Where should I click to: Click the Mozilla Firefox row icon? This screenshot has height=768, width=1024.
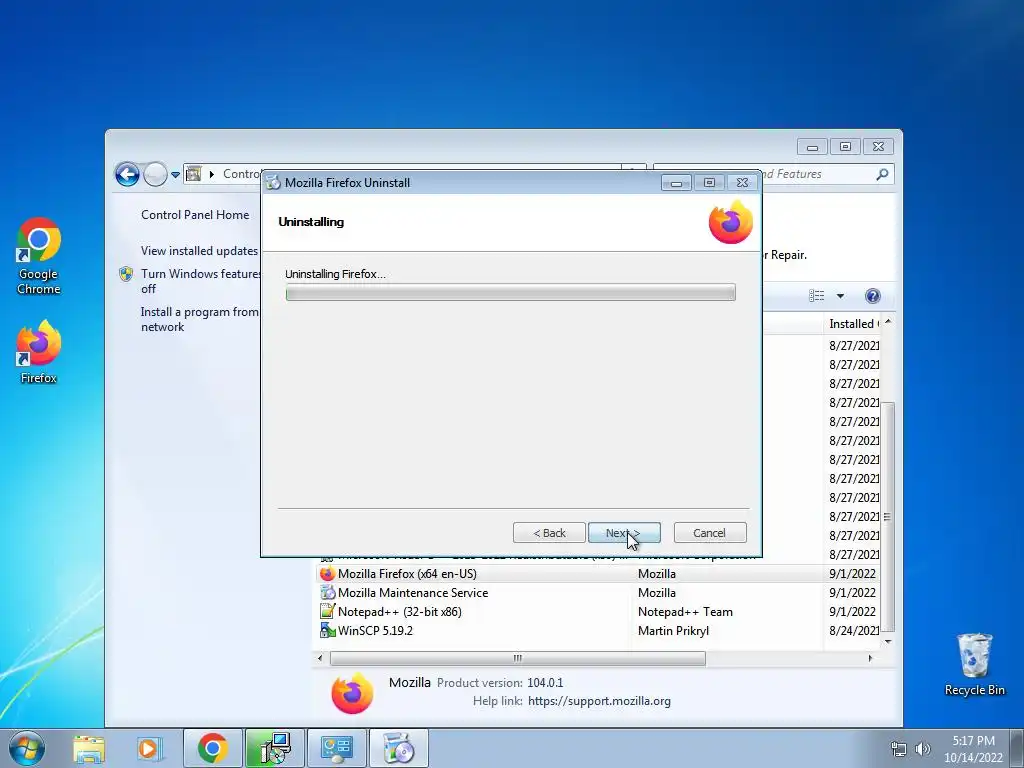327,573
